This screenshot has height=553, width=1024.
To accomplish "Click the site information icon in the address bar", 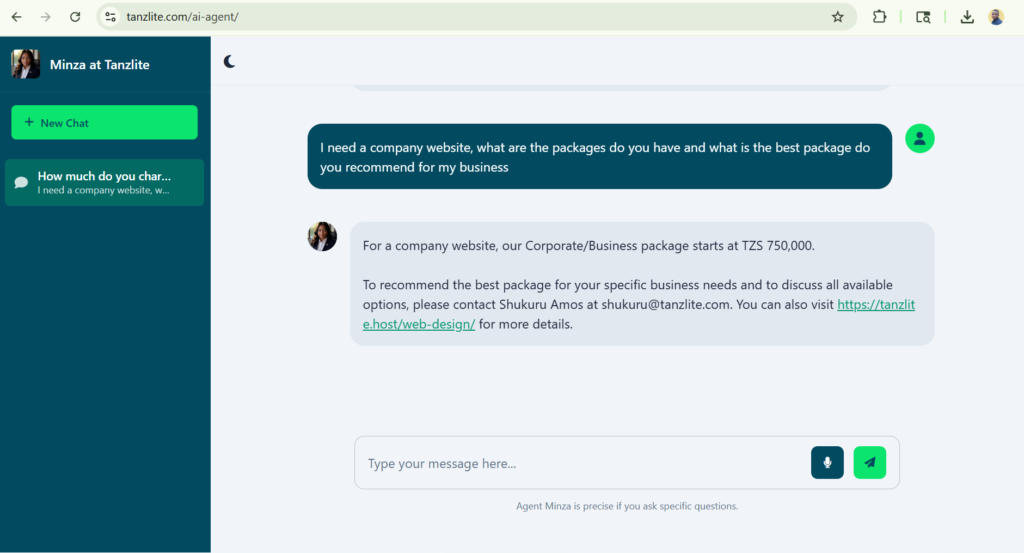I will point(111,17).
